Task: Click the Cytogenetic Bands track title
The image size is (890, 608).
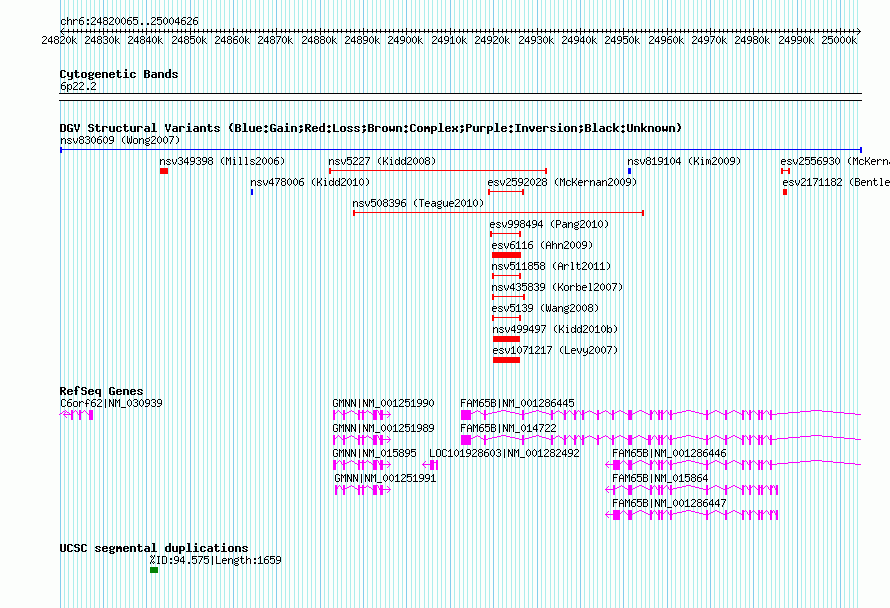Action: click(x=119, y=74)
